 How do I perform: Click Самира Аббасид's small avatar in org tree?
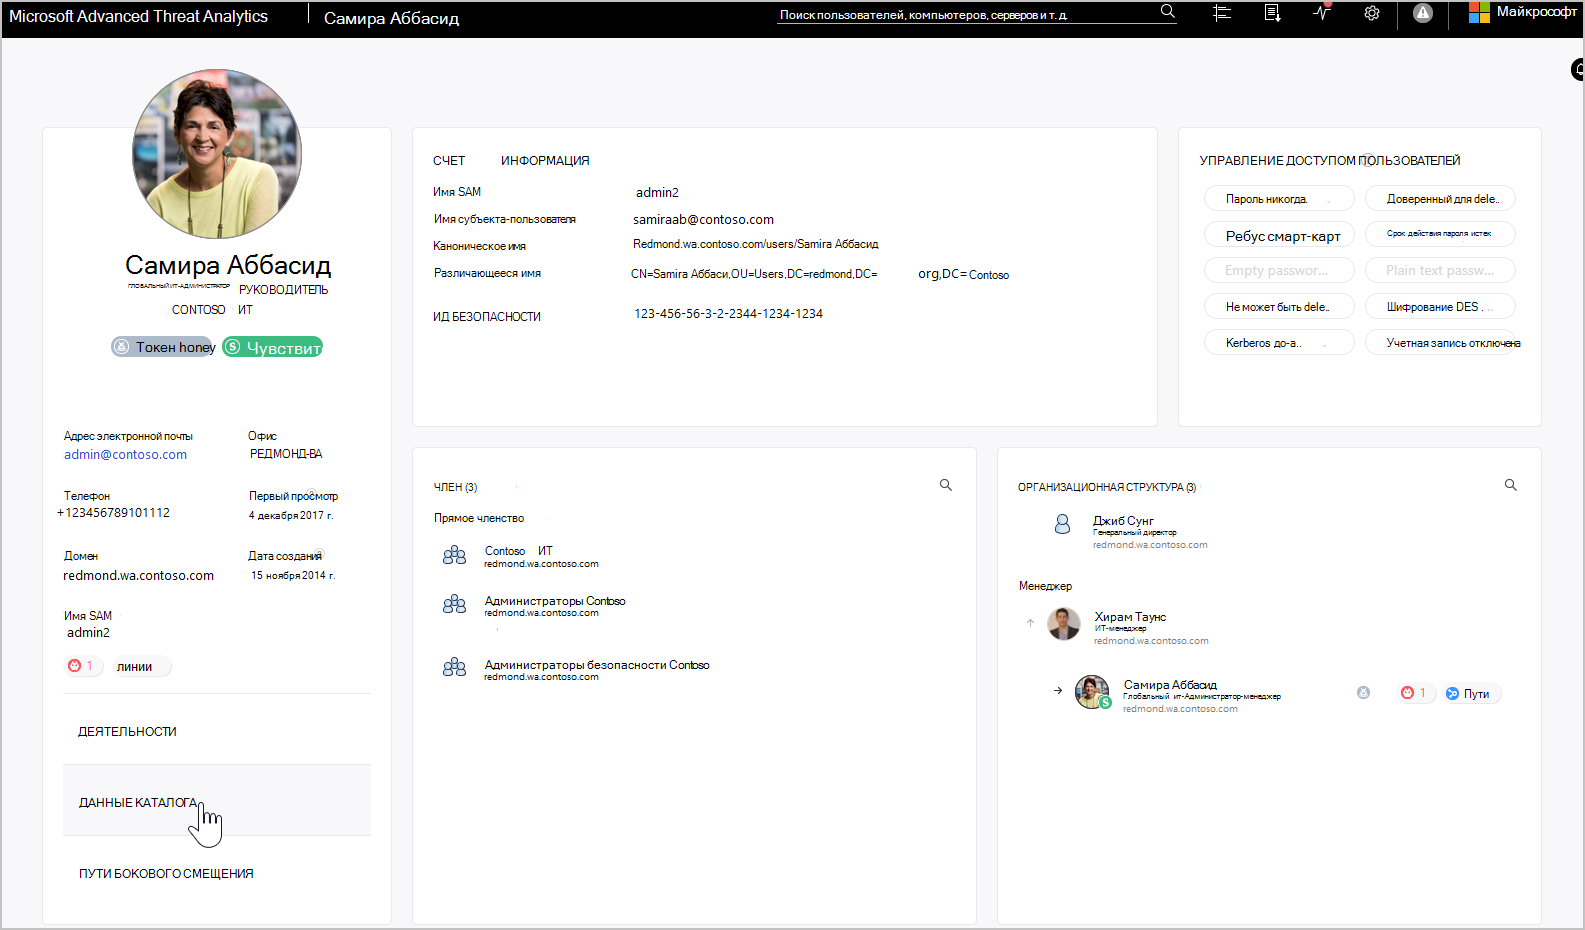(1092, 692)
